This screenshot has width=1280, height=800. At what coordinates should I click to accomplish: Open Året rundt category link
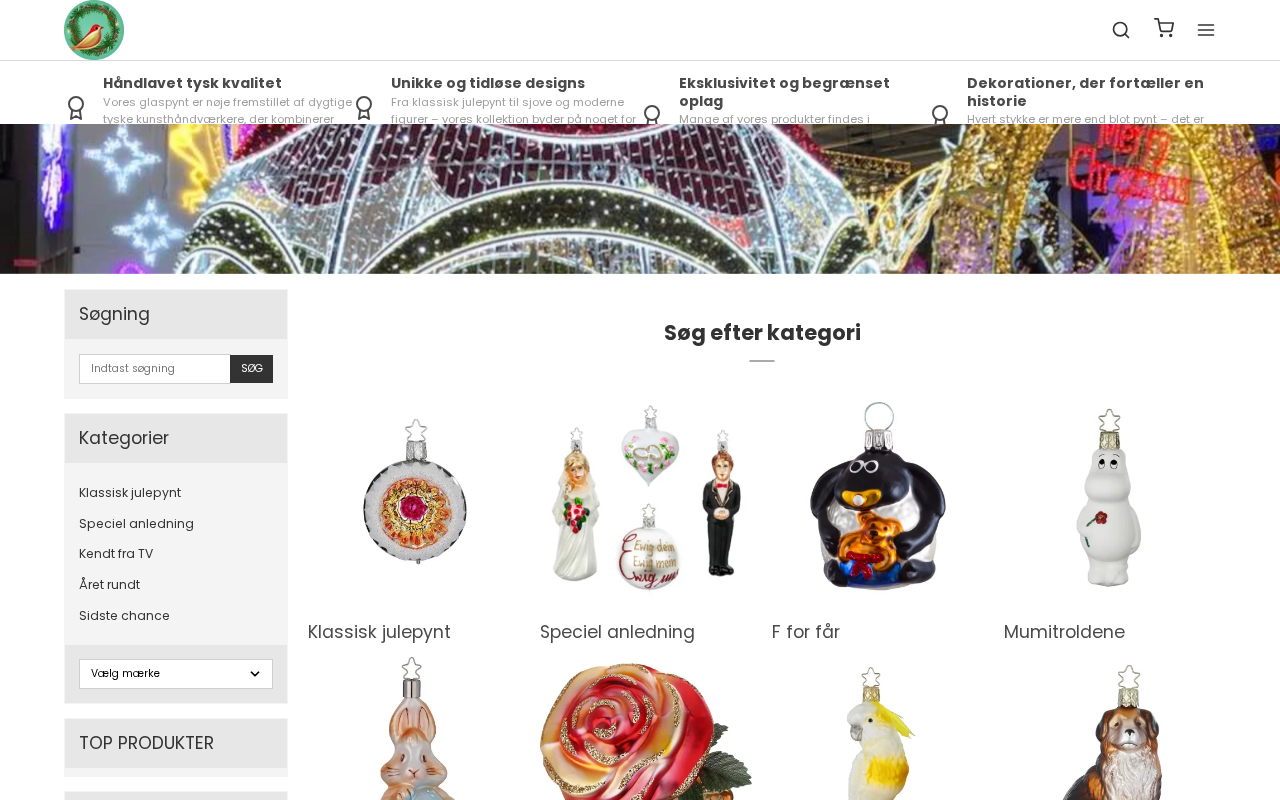[x=109, y=585]
